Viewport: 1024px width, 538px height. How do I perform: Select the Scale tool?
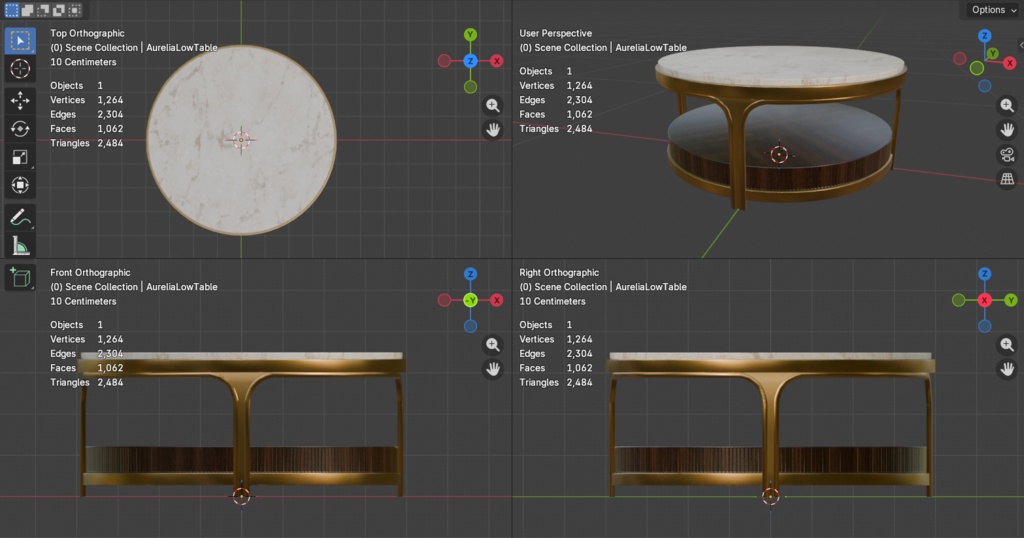(x=20, y=157)
